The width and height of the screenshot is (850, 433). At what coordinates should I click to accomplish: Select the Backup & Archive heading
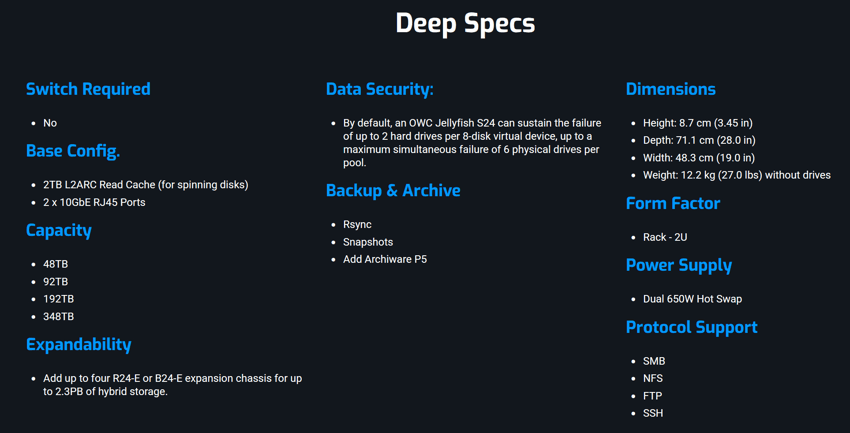click(x=393, y=191)
